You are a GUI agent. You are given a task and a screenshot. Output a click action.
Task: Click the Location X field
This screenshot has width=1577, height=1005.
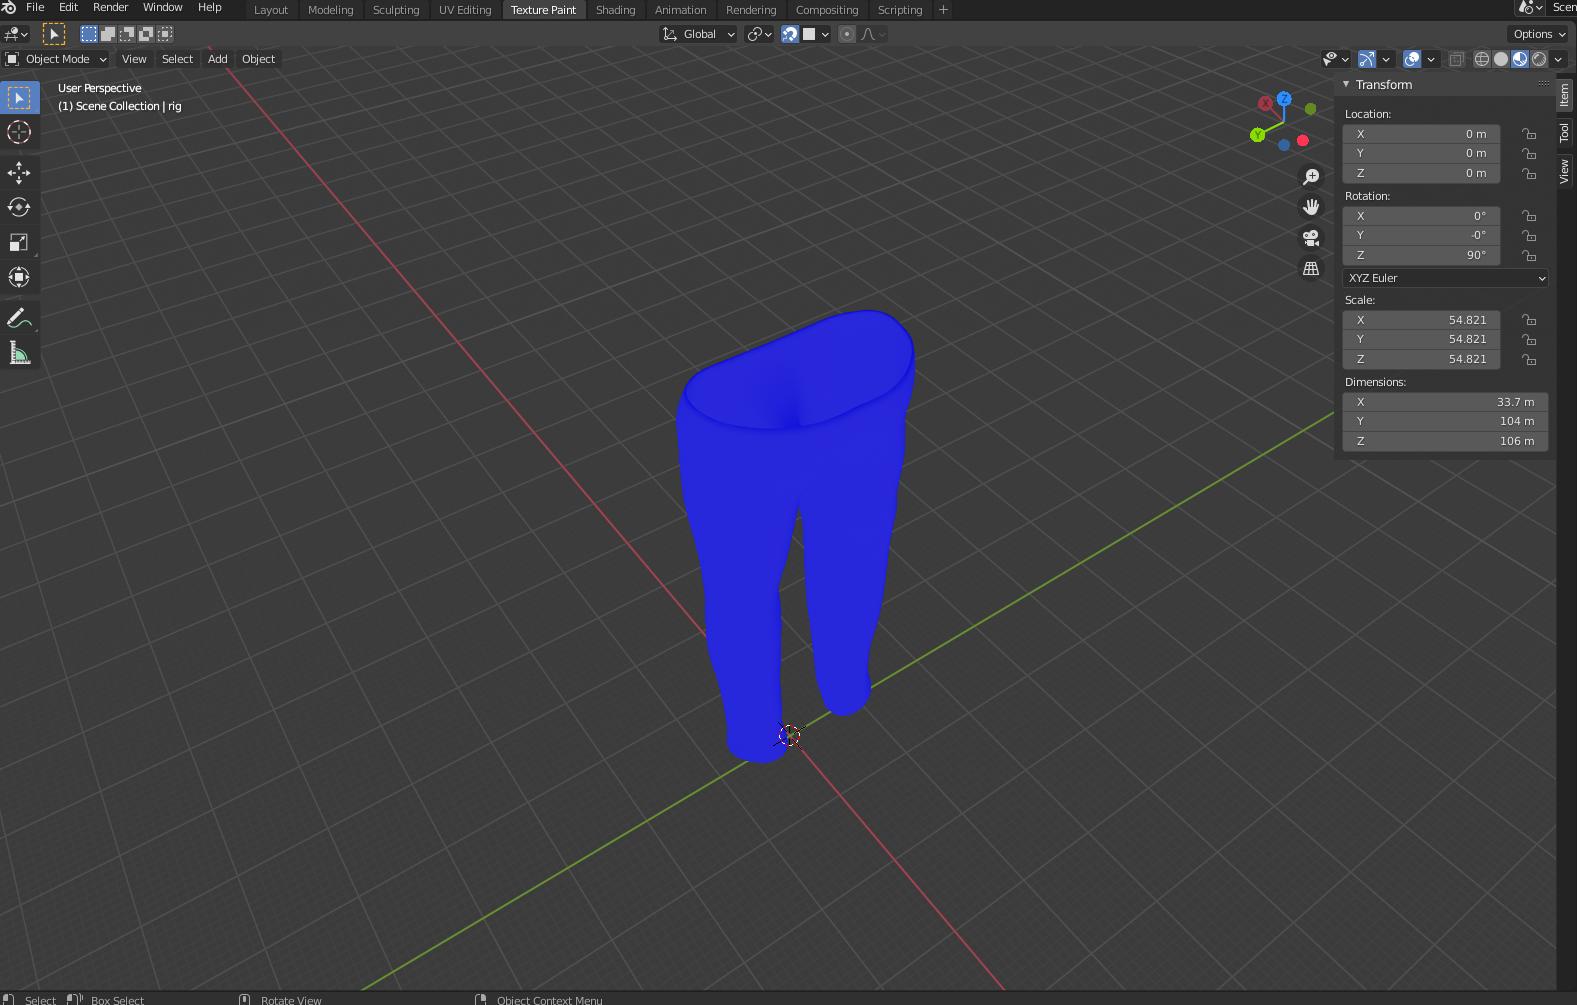[x=1421, y=134]
